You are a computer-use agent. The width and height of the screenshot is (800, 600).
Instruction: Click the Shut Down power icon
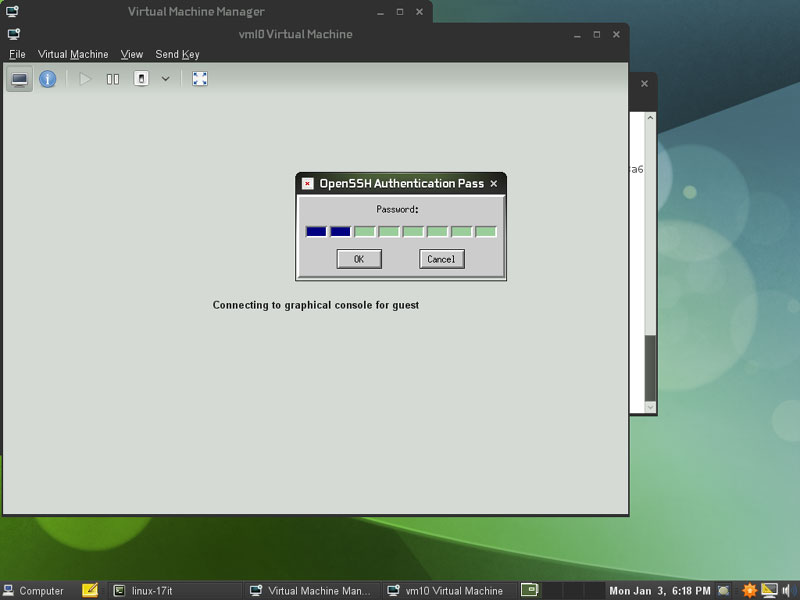pos(141,79)
